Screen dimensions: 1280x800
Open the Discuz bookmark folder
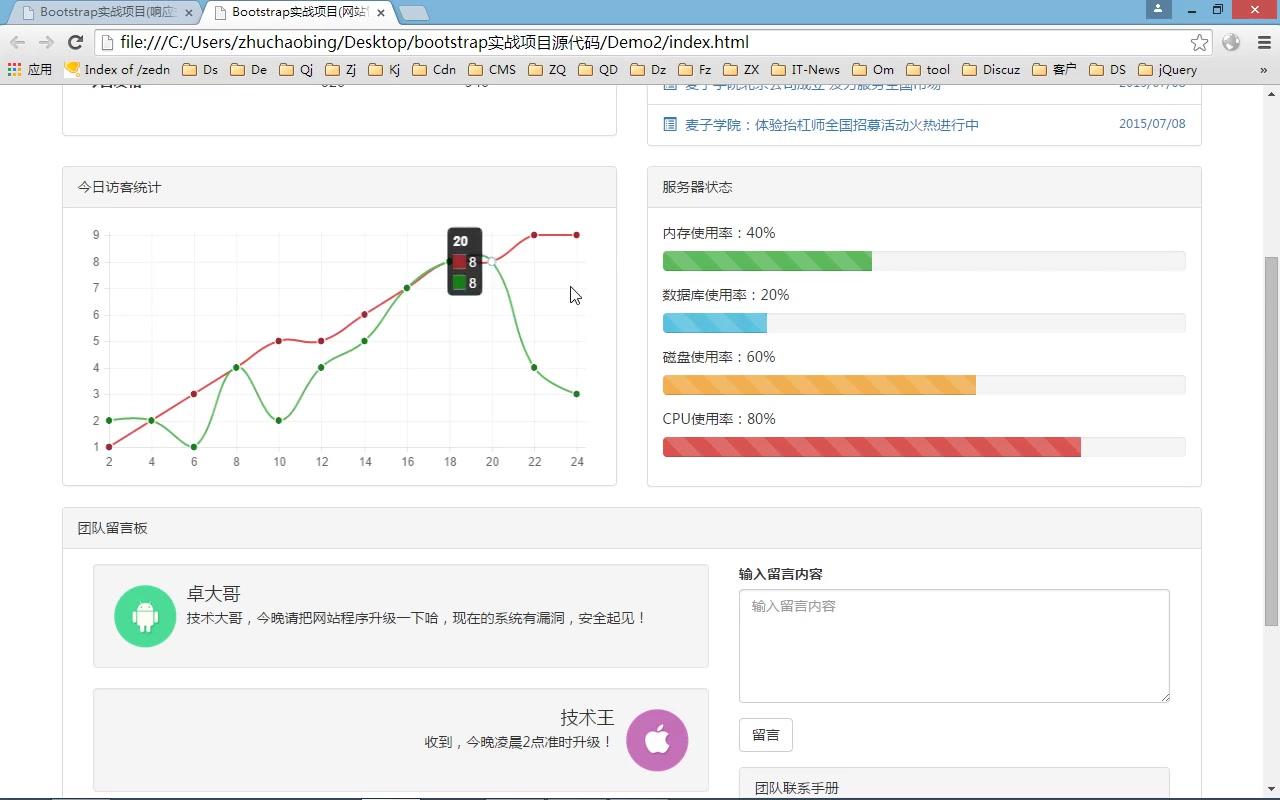(992, 70)
